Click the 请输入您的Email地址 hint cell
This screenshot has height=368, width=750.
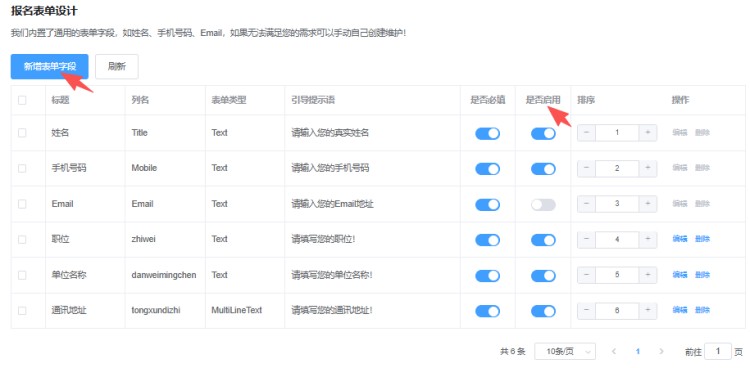(x=332, y=204)
